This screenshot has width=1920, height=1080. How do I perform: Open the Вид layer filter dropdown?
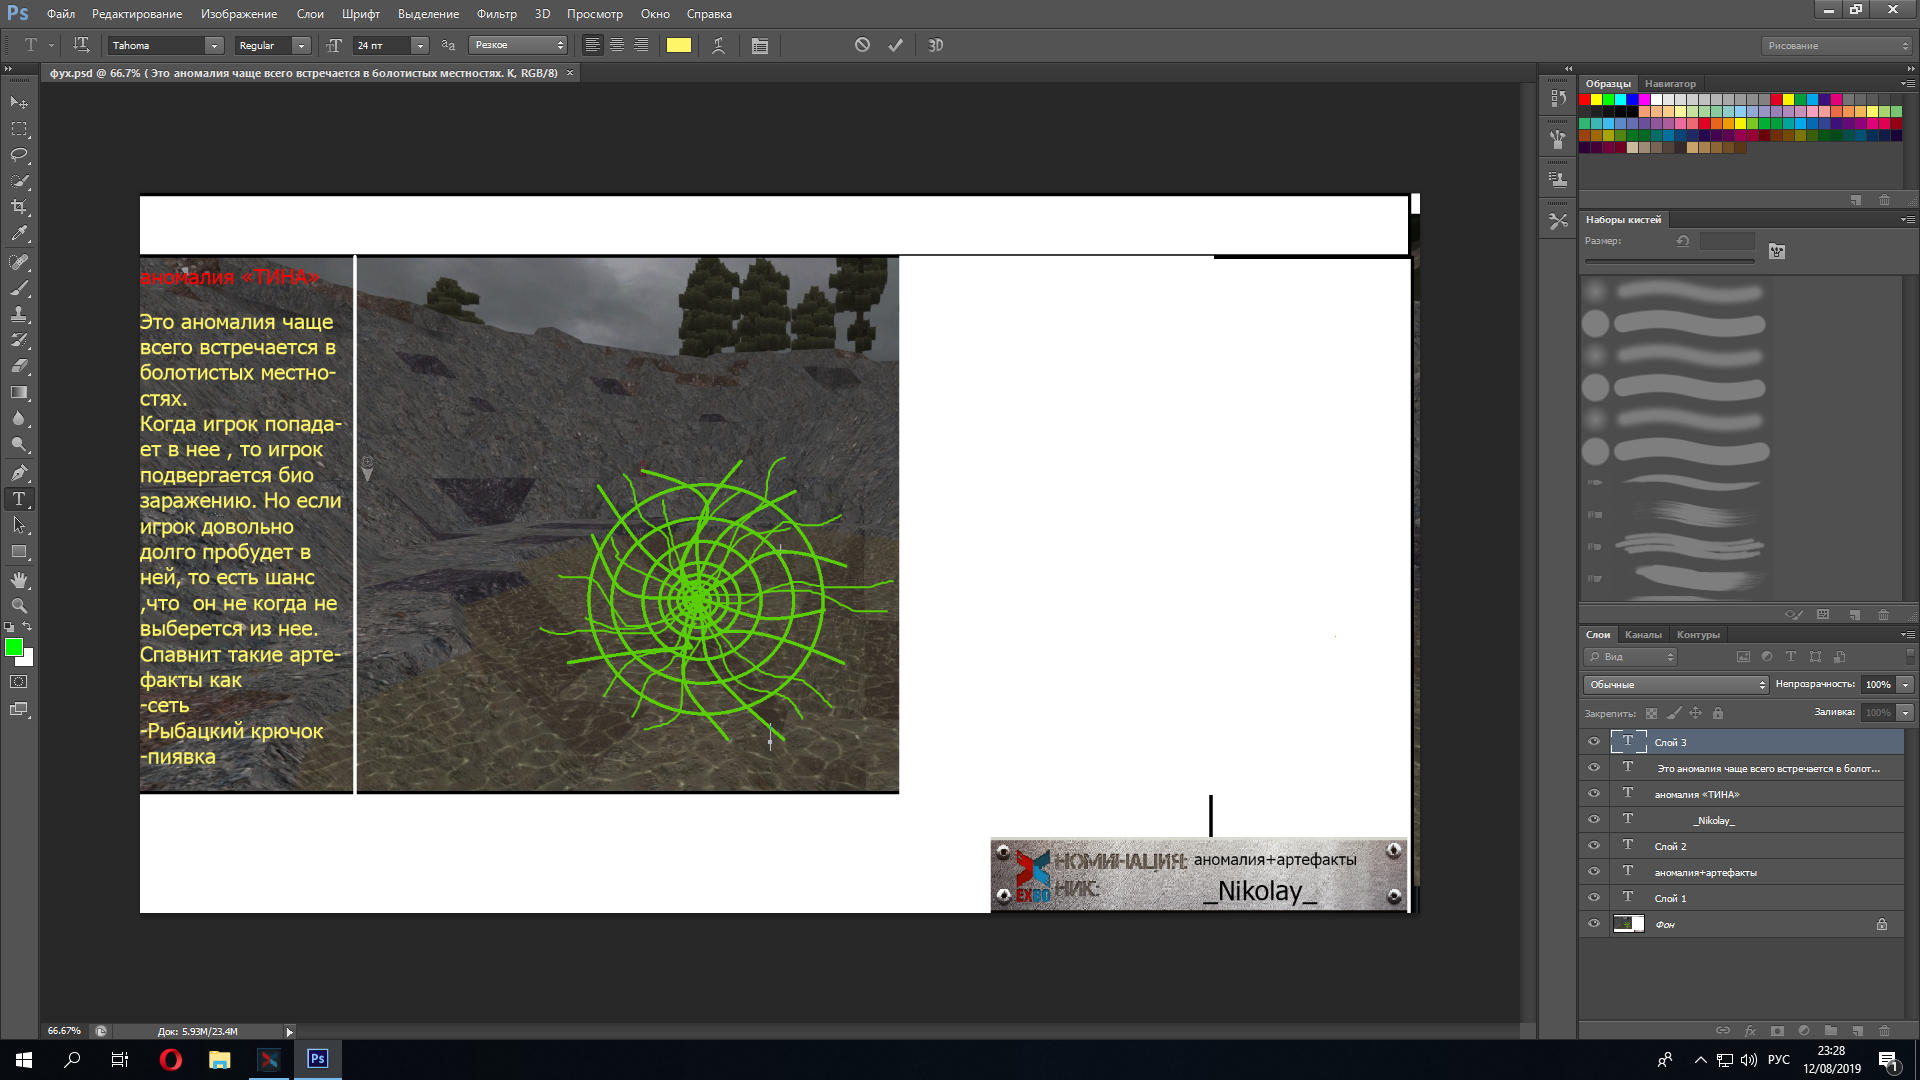[x=1630, y=657]
